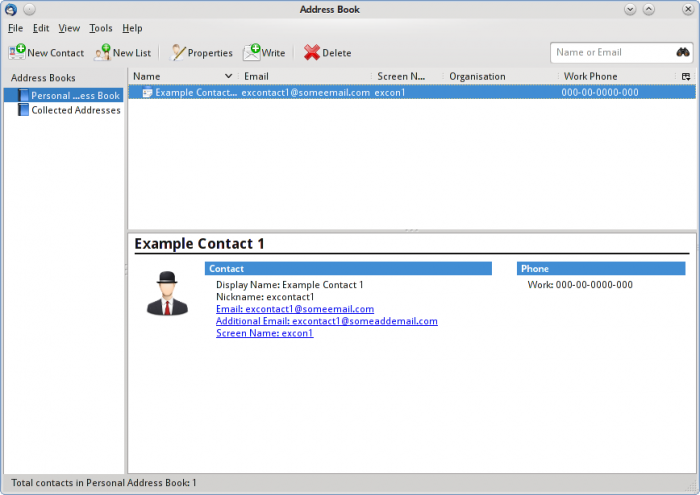Click the contact card icon in list row
Image resolution: width=700 pixels, height=495 pixels.
(147, 92)
